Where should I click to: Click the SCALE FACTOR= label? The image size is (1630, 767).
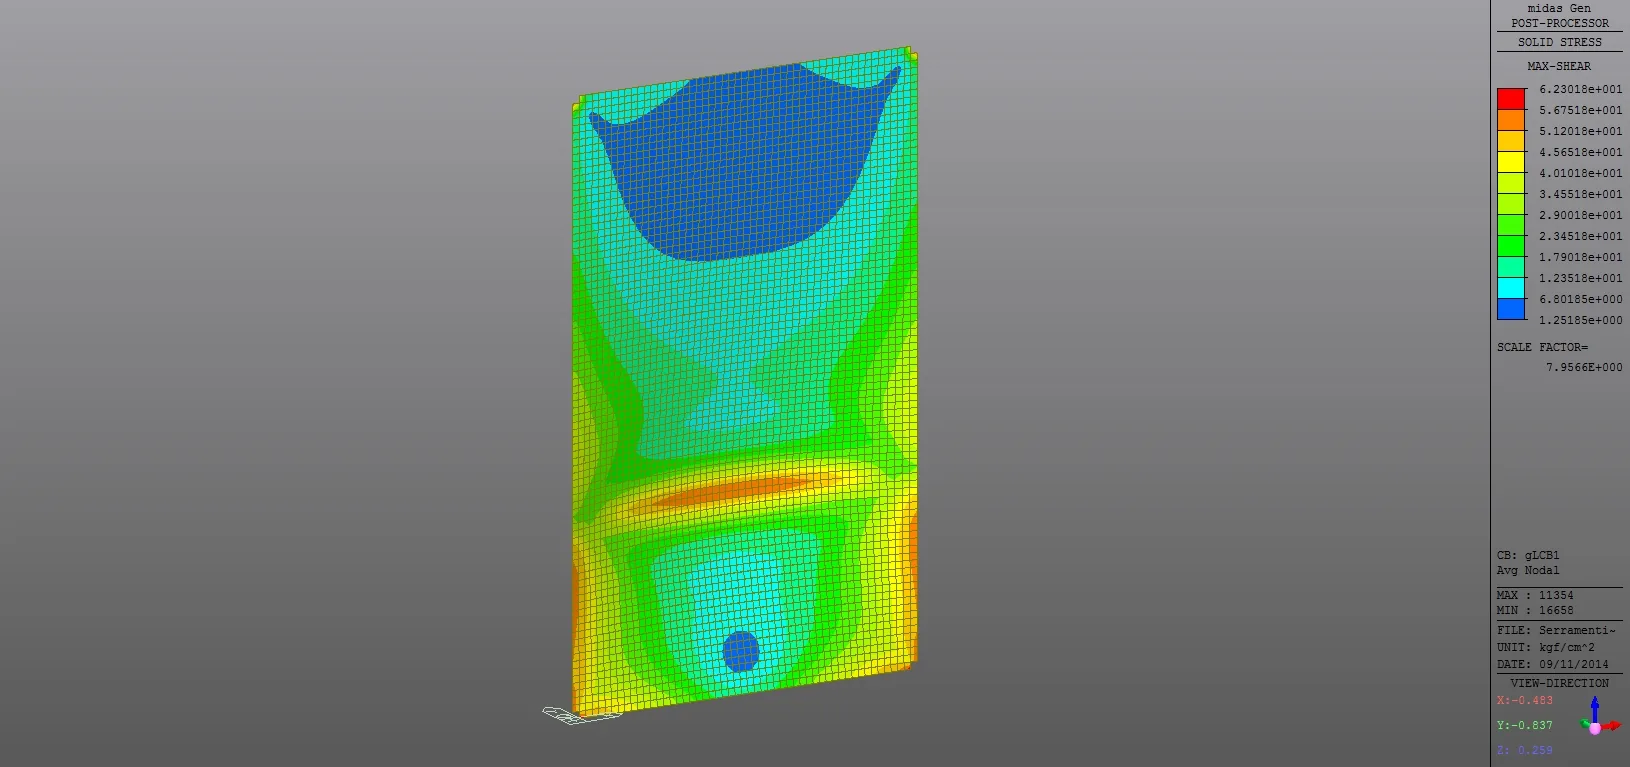pos(1542,347)
